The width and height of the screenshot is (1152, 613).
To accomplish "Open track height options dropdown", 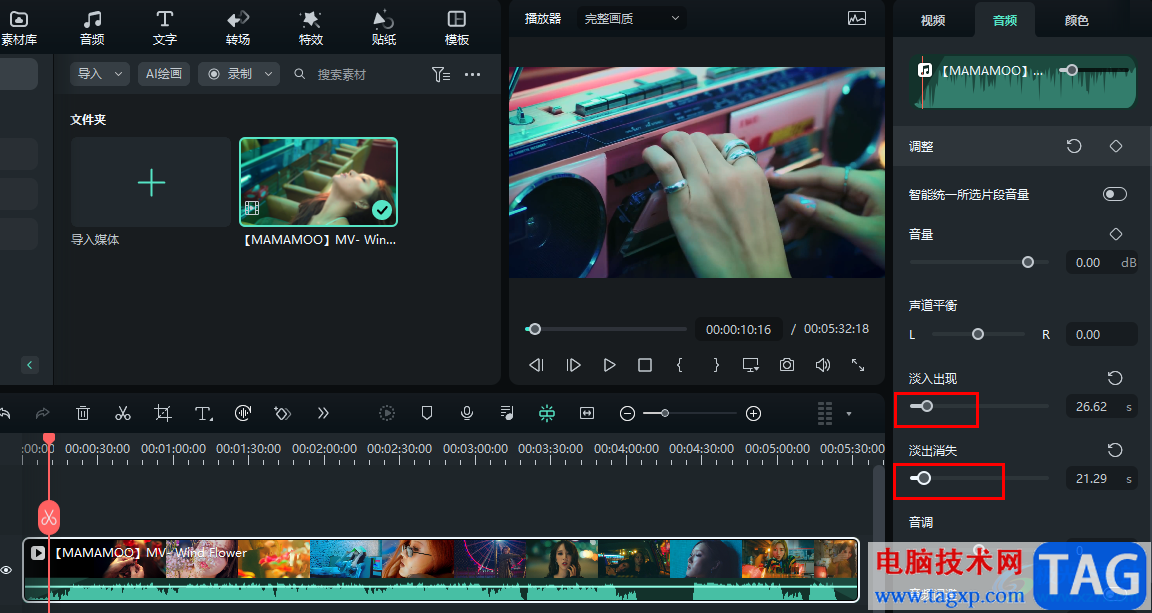I will (x=849, y=414).
